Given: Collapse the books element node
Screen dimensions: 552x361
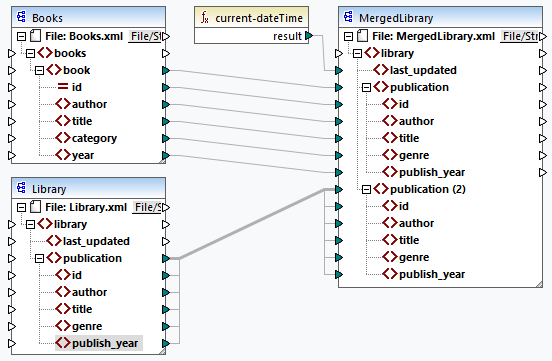Looking at the screenshot, I should click(x=31, y=54).
